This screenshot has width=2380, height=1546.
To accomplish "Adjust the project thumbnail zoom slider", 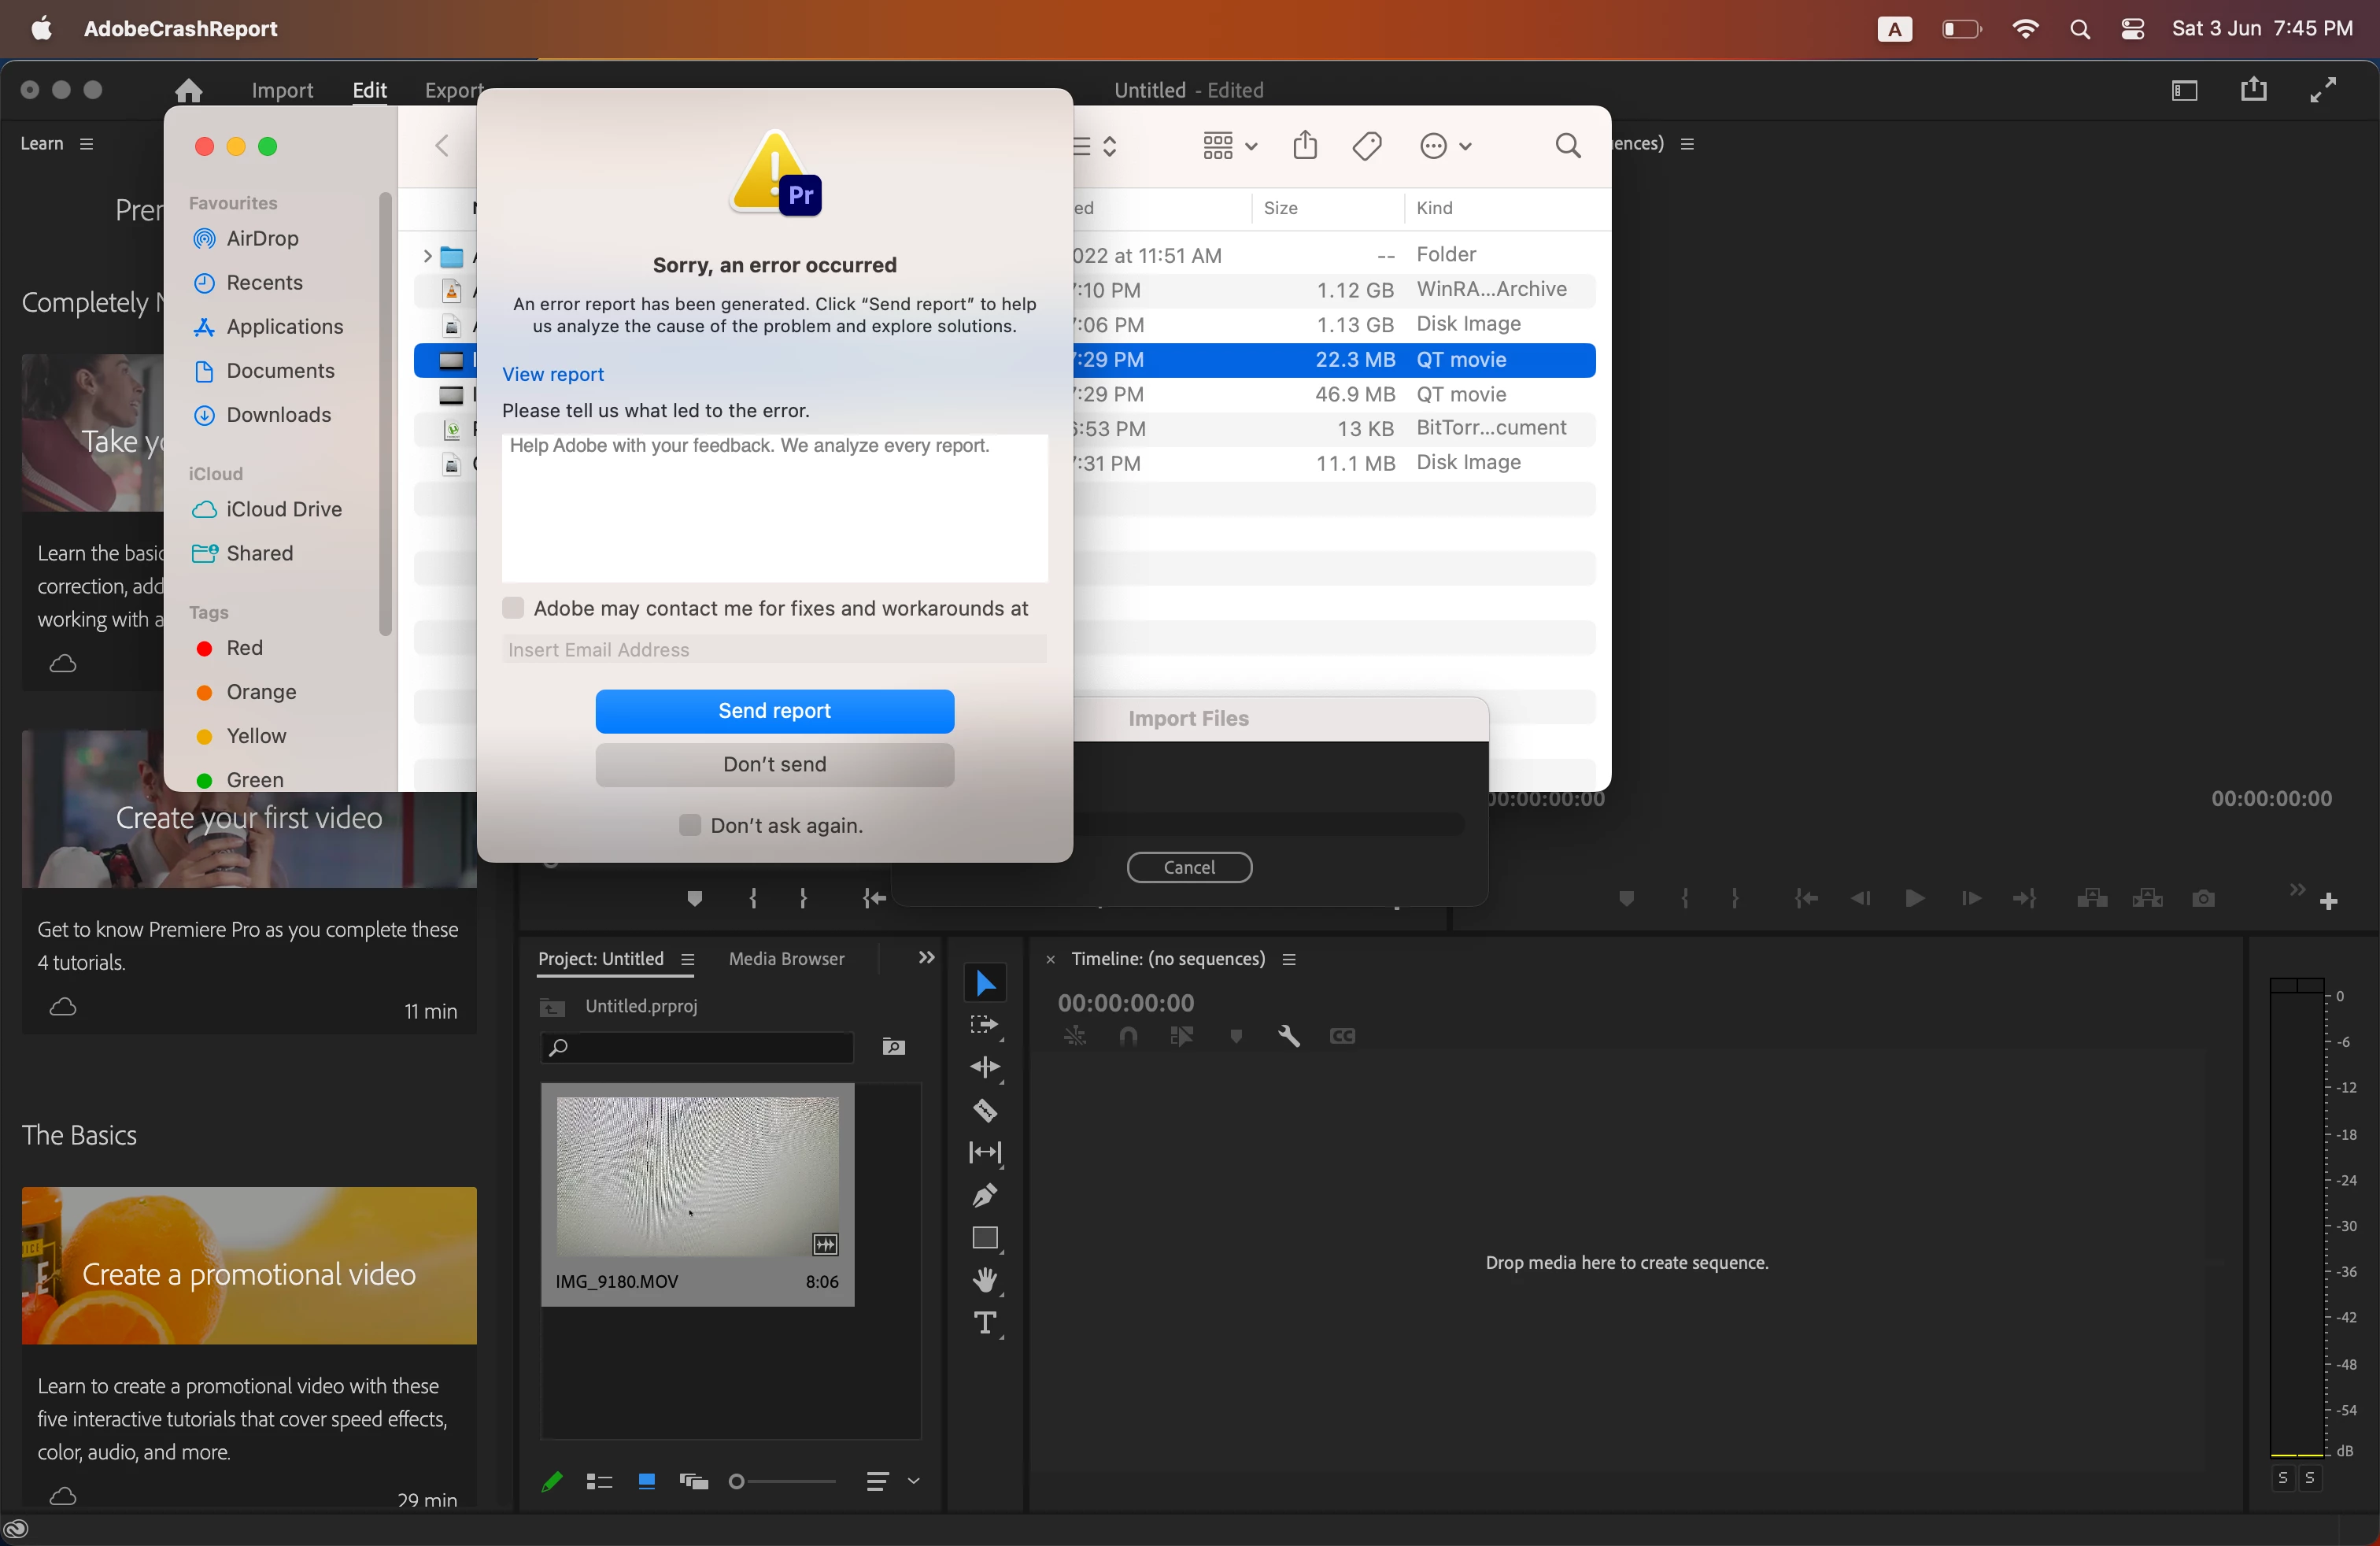I will (738, 1481).
